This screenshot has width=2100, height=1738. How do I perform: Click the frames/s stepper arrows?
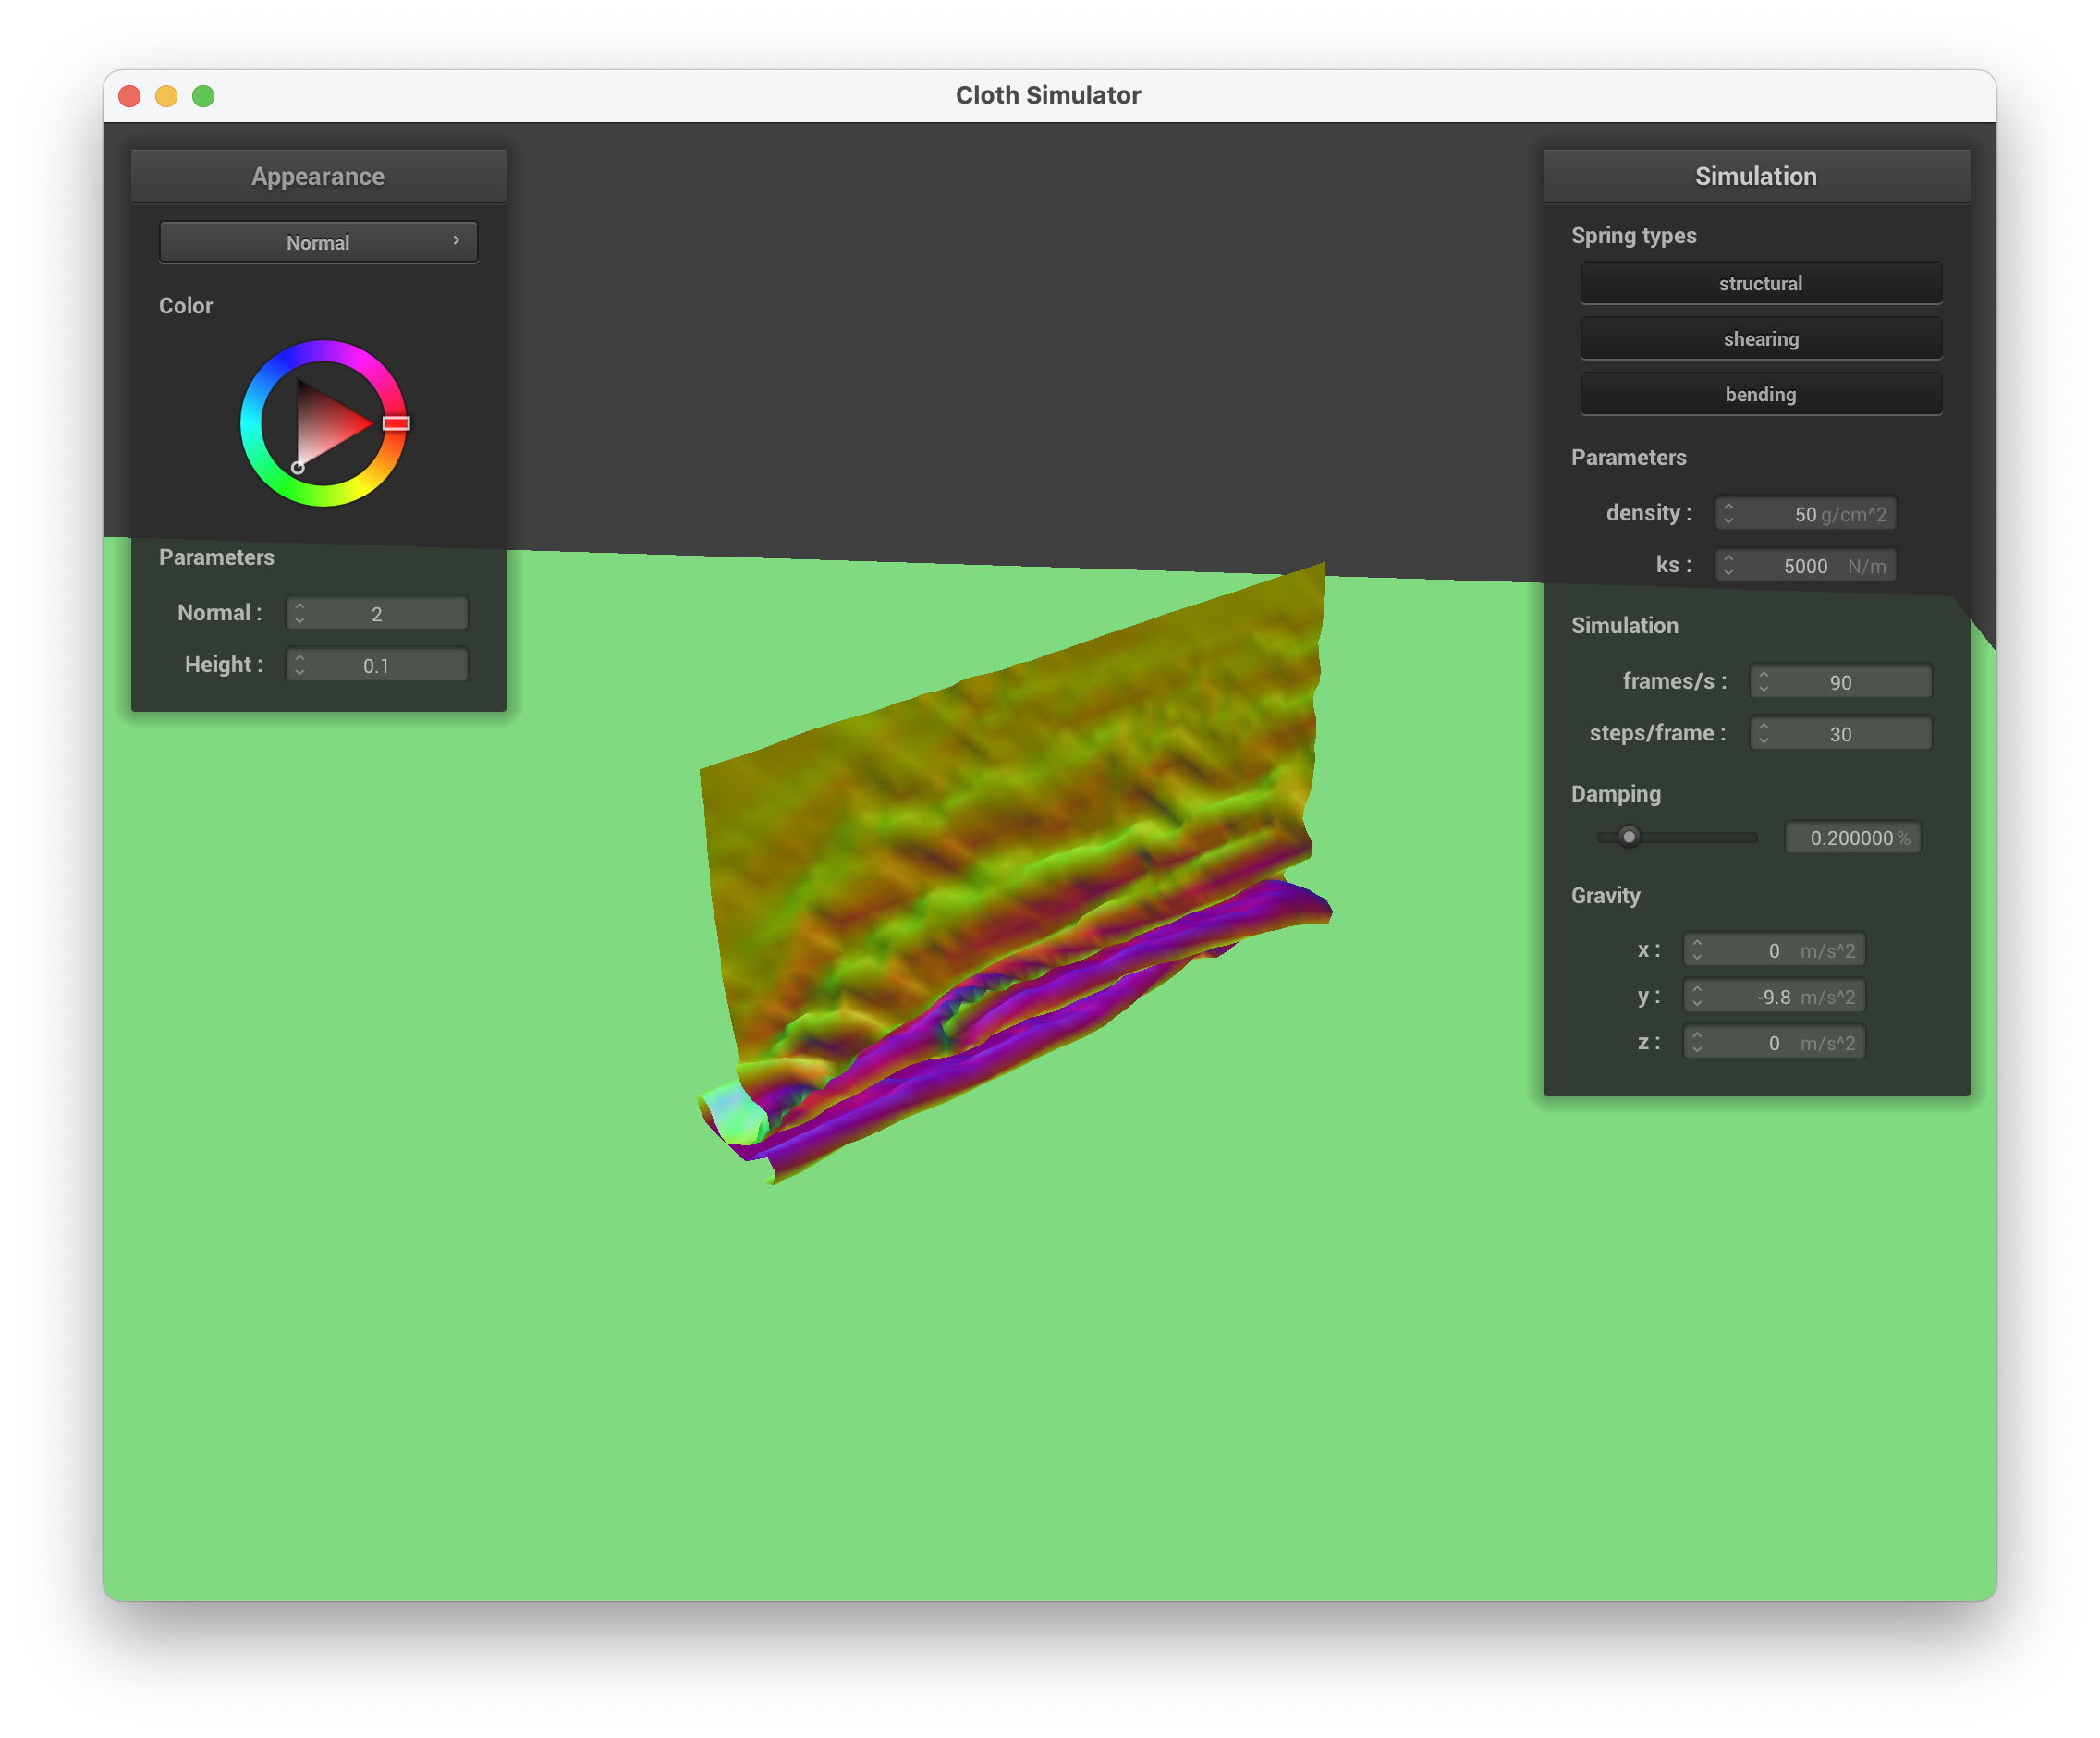(x=1763, y=682)
